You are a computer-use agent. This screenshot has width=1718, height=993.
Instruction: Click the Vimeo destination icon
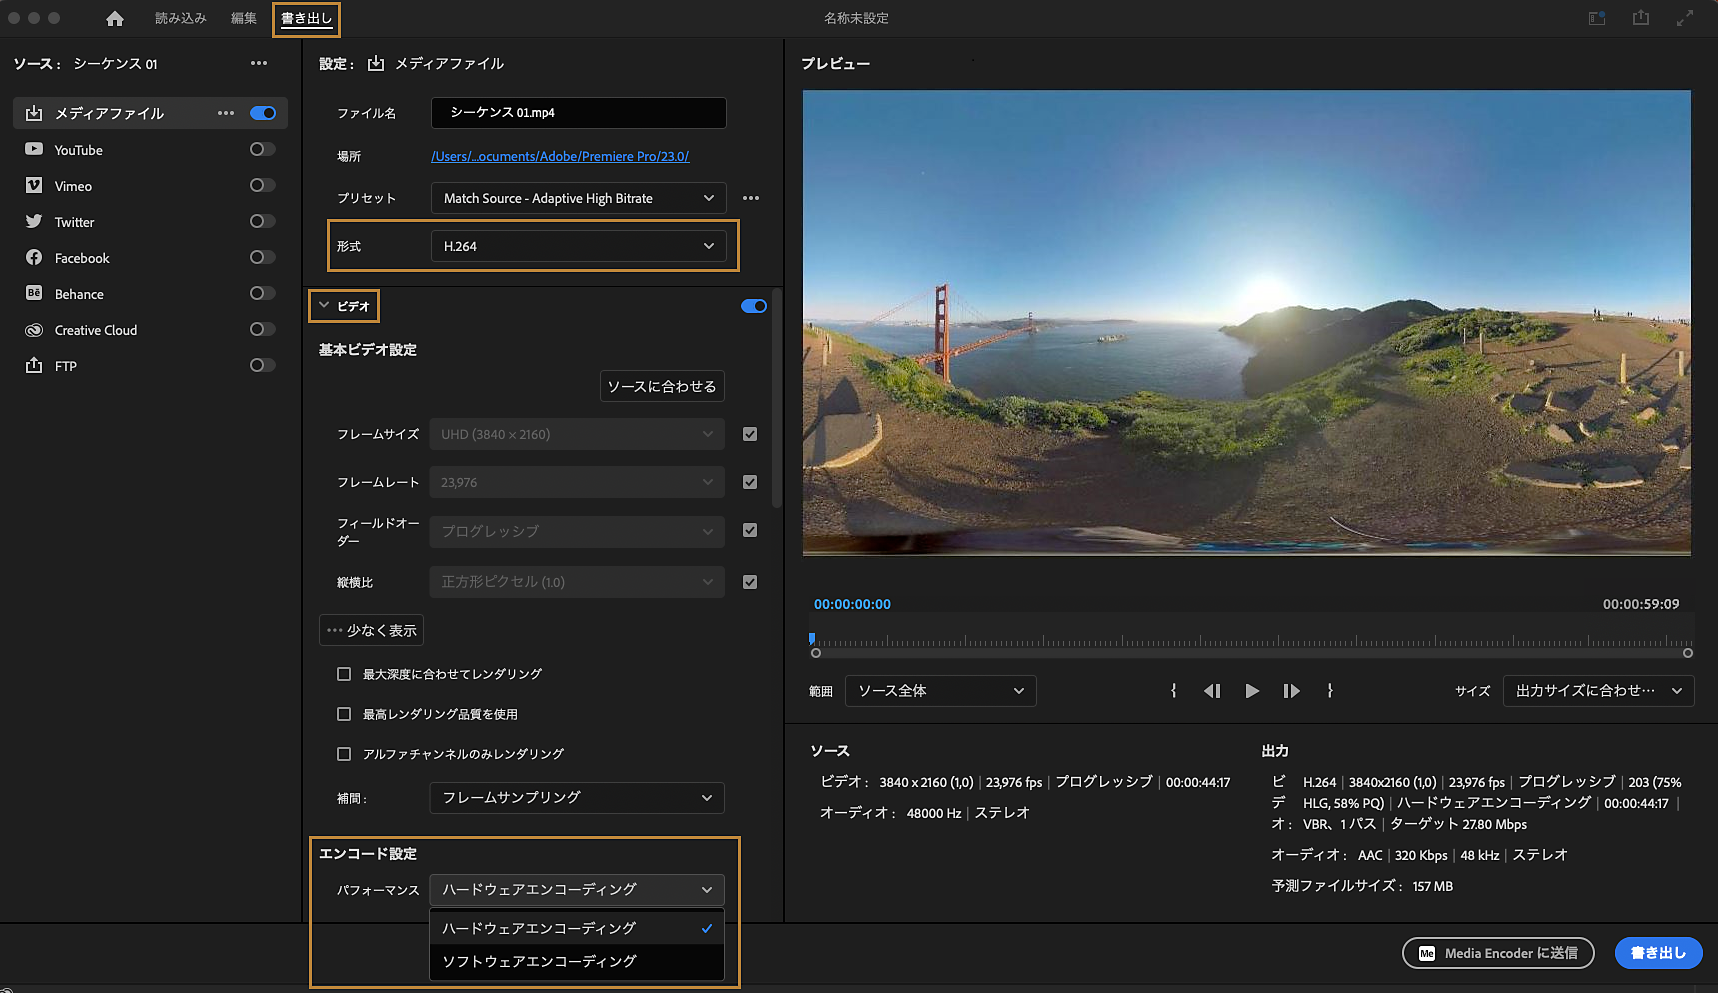click(x=33, y=185)
